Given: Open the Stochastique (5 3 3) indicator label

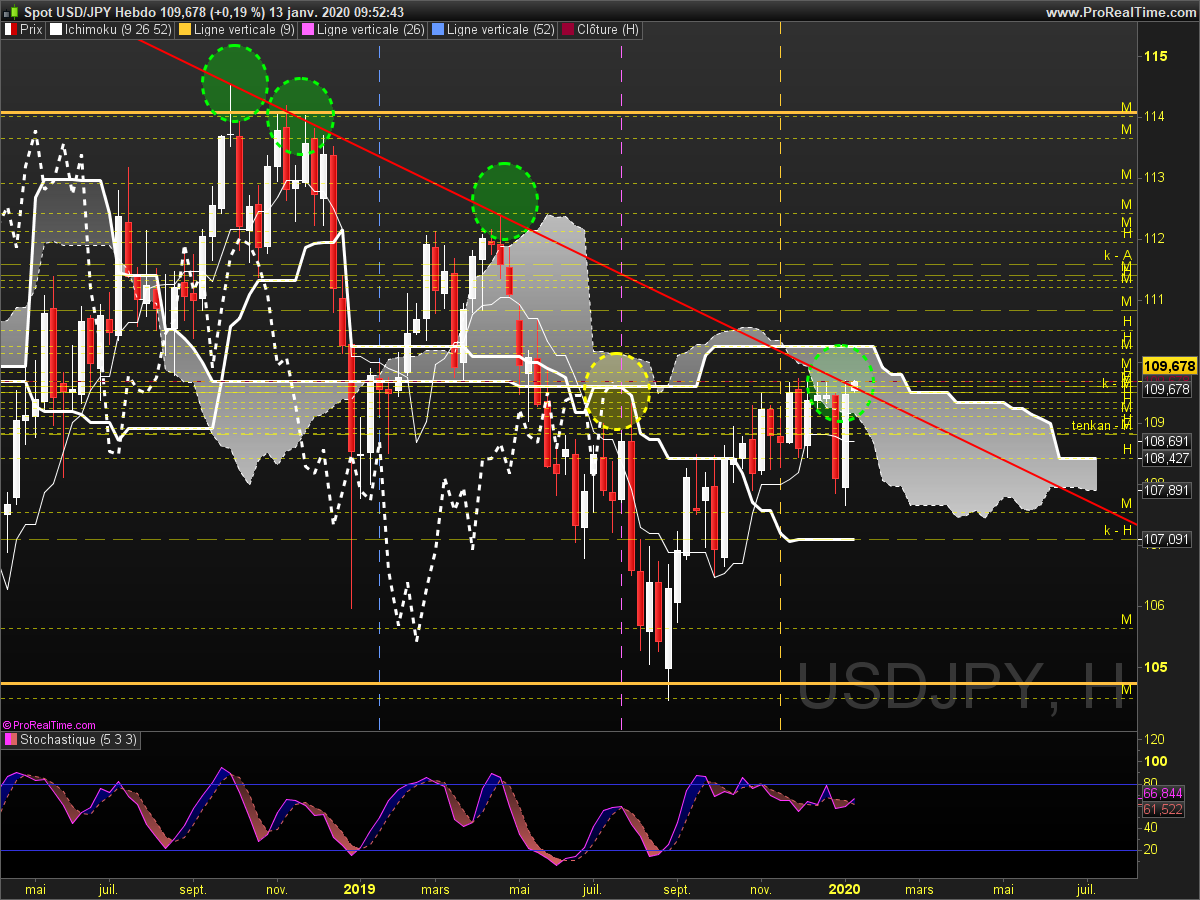Looking at the screenshot, I should point(71,740).
